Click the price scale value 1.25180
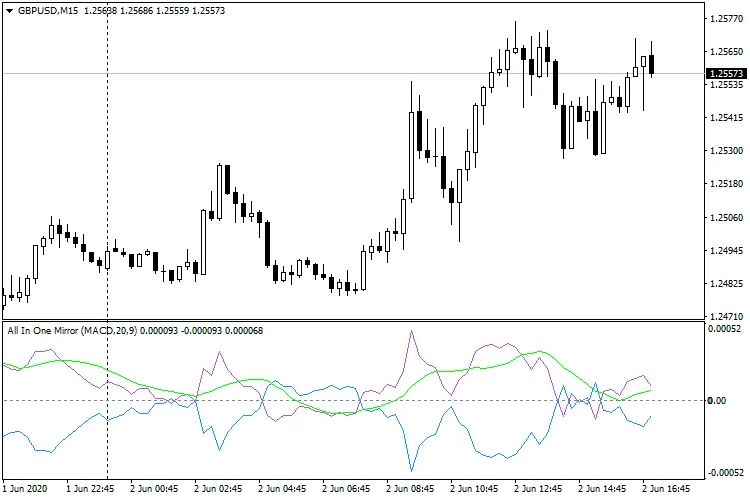 (x=727, y=184)
